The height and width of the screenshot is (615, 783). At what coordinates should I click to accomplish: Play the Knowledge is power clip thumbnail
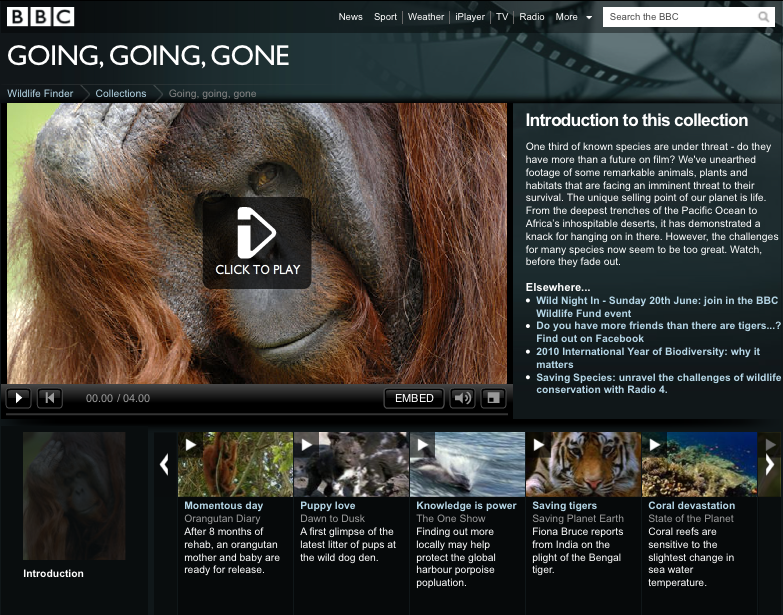[467, 464]
